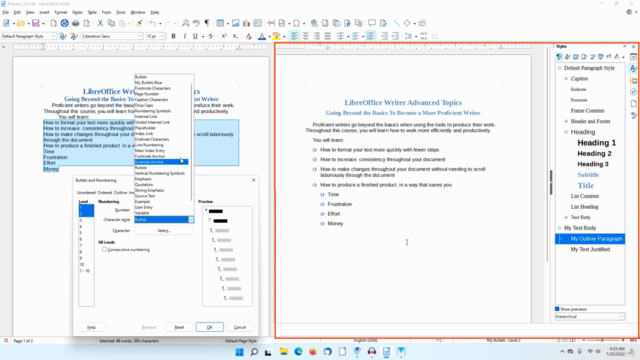Click the Highlighting Color swatch

pyautogui.click(x=276, y=36)
